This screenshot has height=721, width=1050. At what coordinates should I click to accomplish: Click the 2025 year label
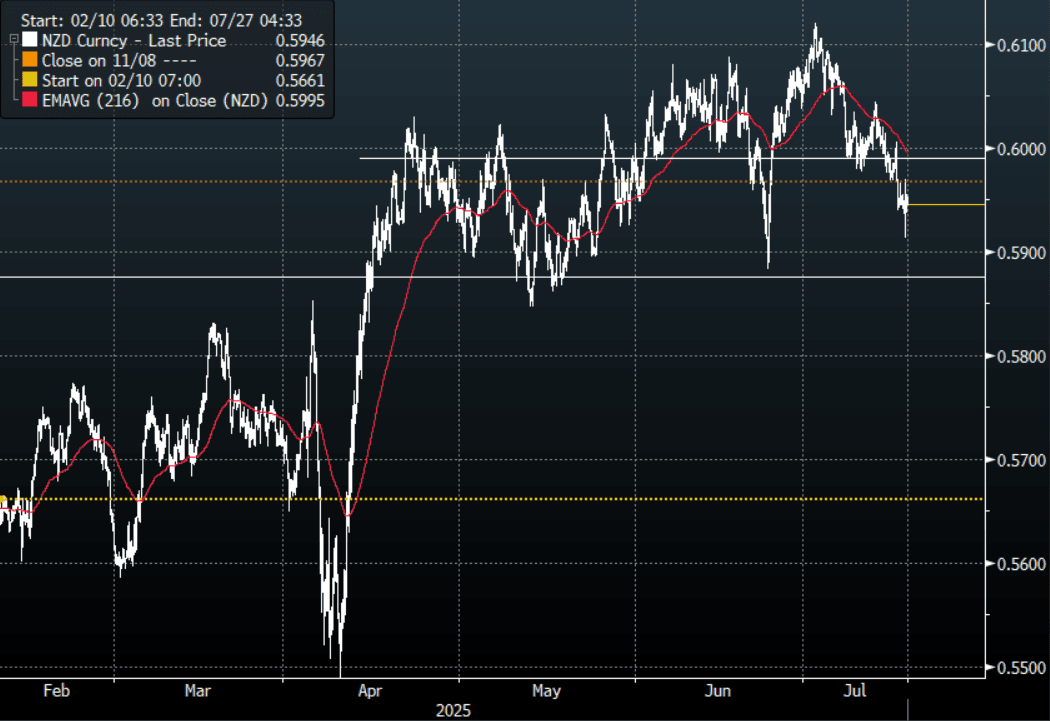pos(452,711)
